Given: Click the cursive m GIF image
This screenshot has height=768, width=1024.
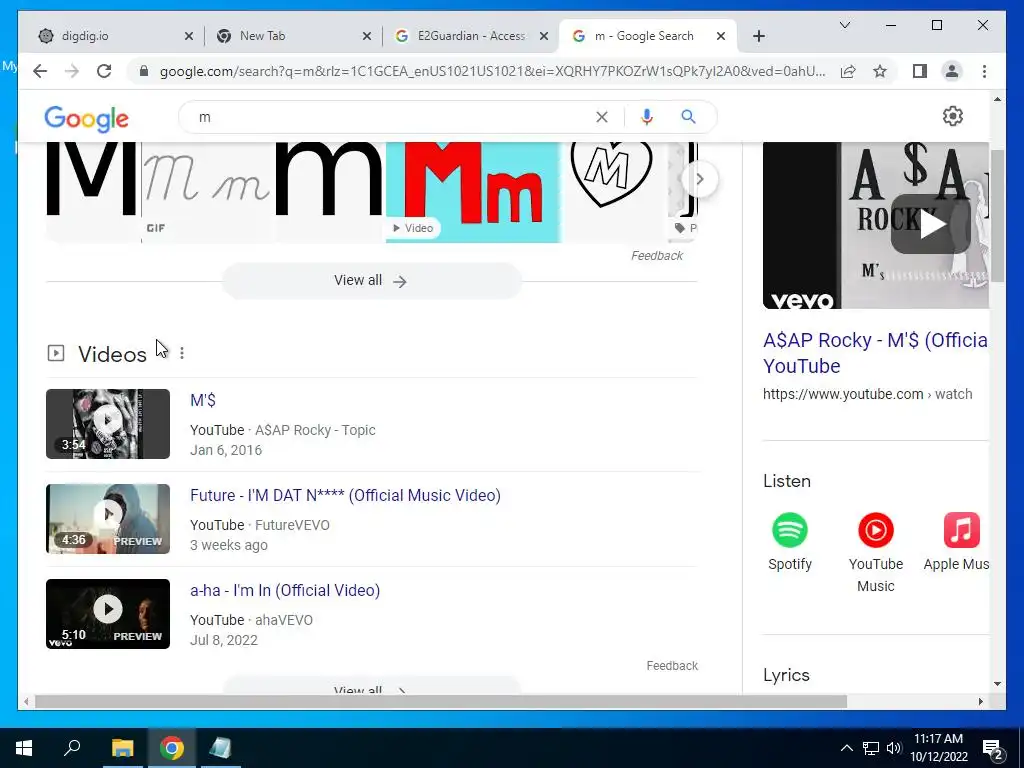Looking at the screenshot, I should click(206, 192).
